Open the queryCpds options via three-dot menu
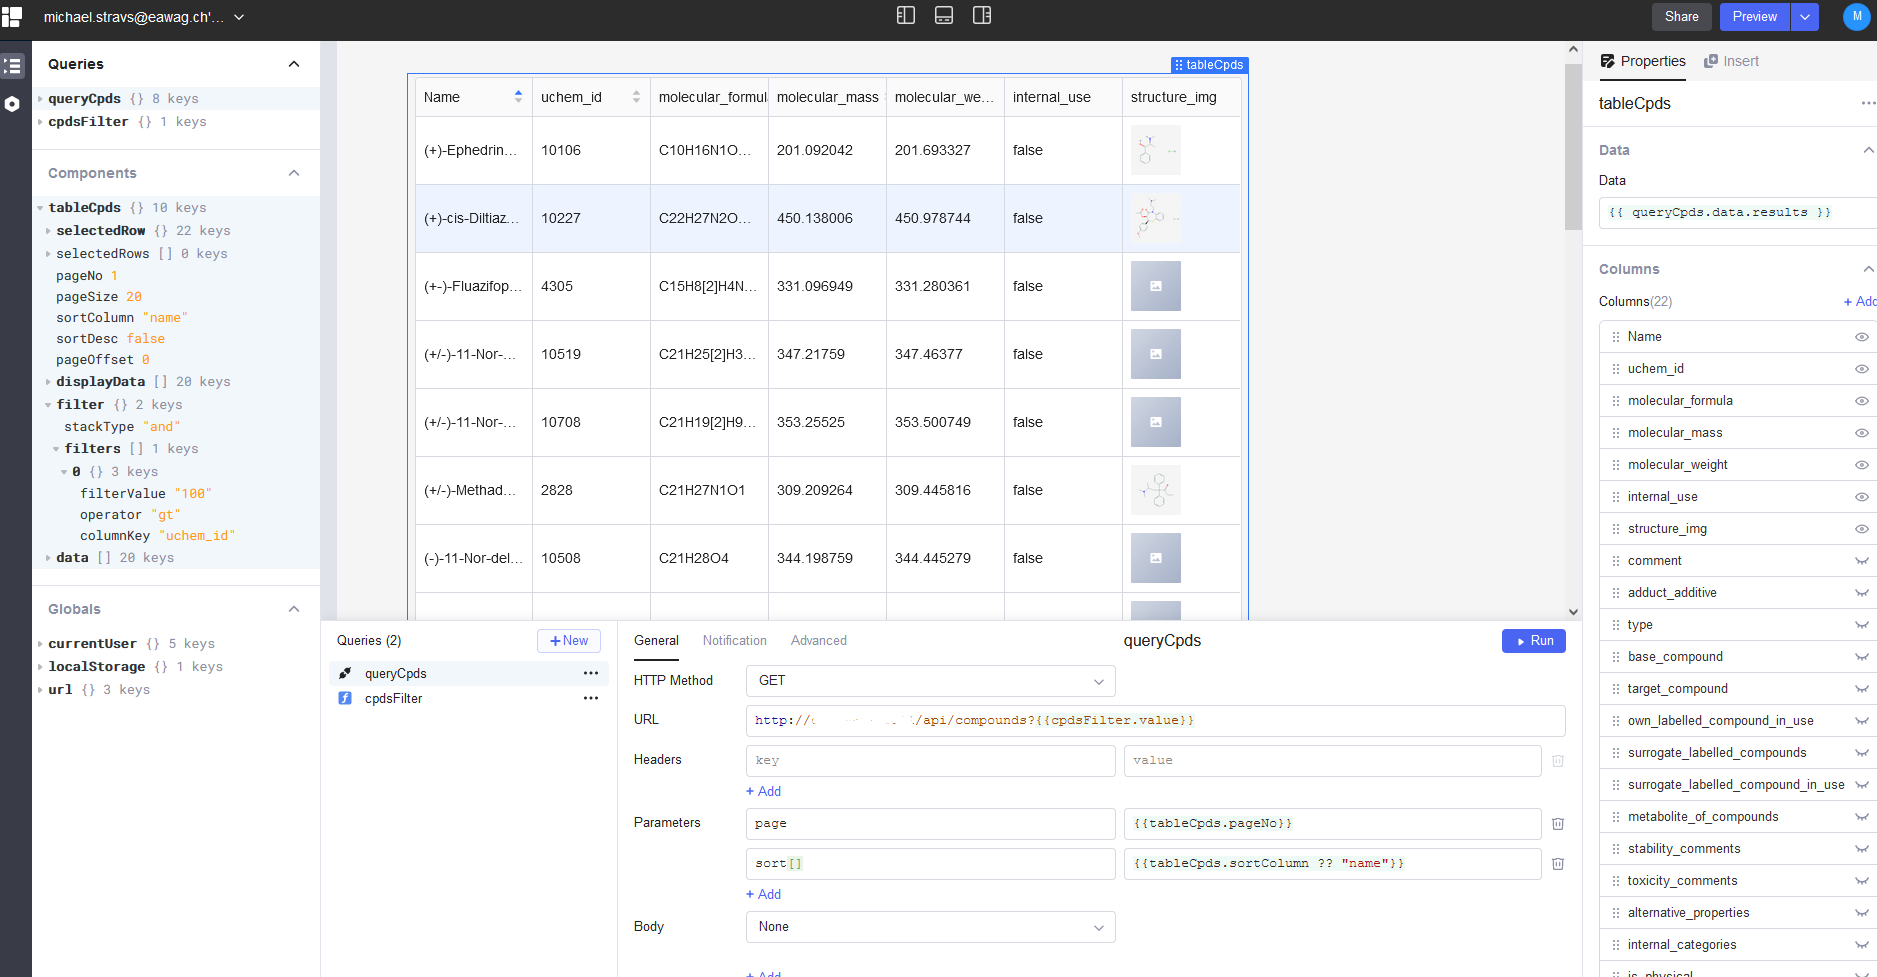 tap(591, 673)
